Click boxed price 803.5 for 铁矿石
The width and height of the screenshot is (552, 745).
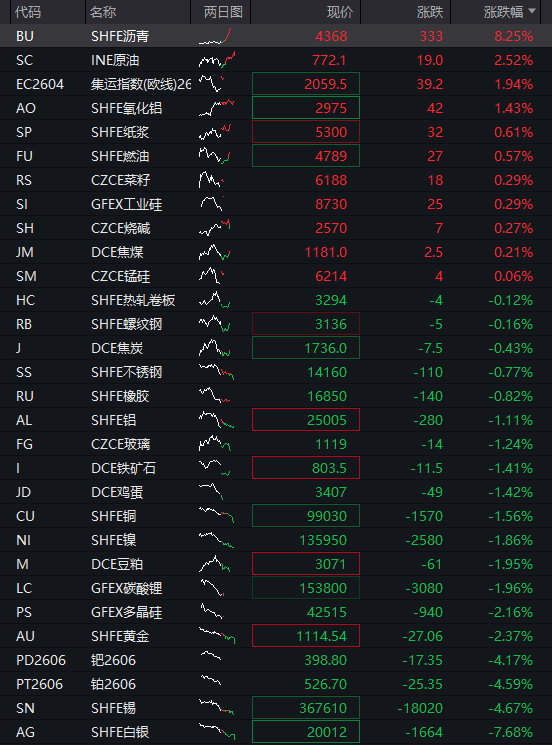pyautogui.click(x=306, y=468)
